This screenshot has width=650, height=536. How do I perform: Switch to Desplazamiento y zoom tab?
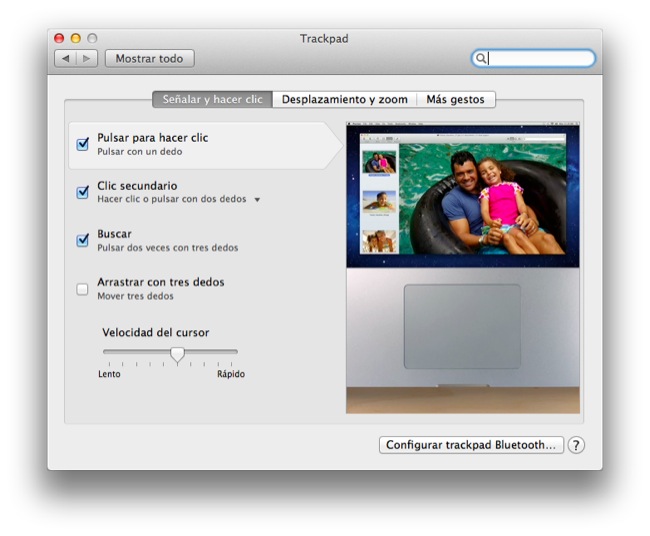[344, 100]
